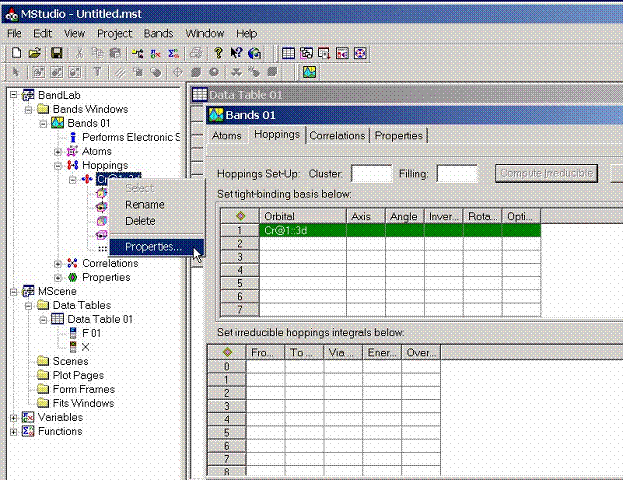Select the Plot Pages folder in tree
Screen dimensions: 623x480
click(x=77, y=375)
